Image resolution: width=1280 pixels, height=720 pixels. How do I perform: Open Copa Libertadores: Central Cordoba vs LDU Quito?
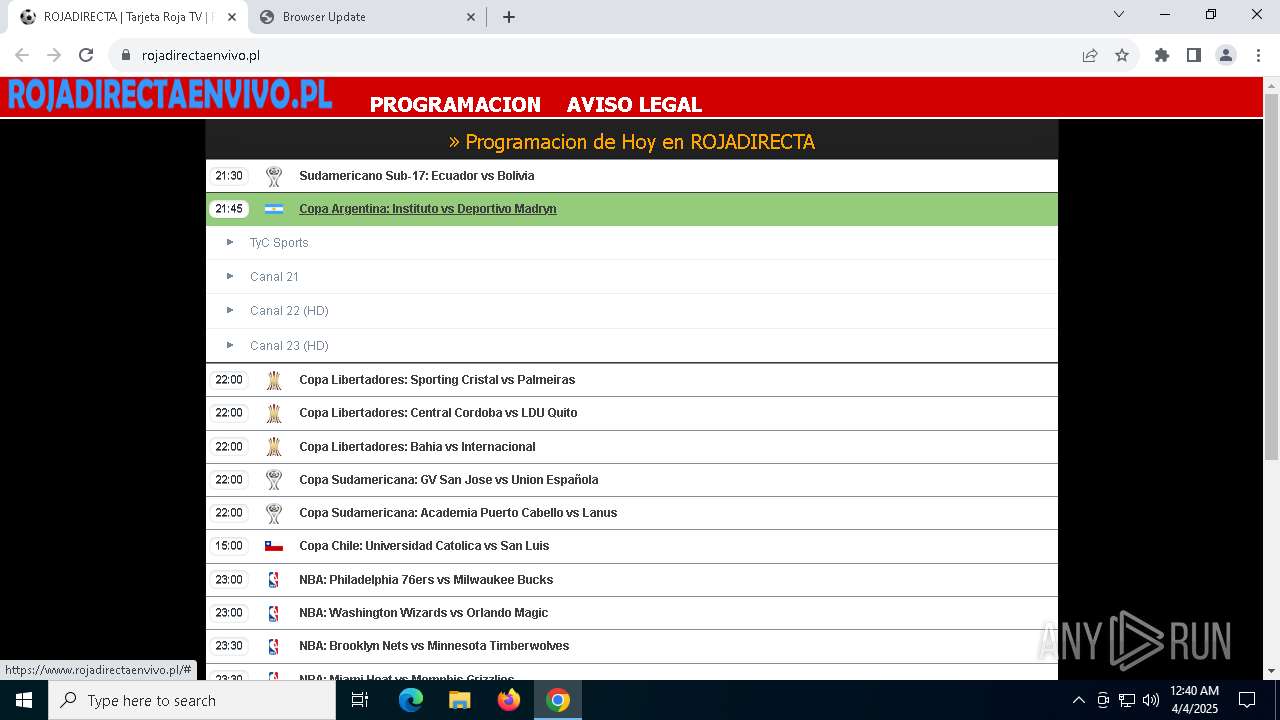[438, 413]
